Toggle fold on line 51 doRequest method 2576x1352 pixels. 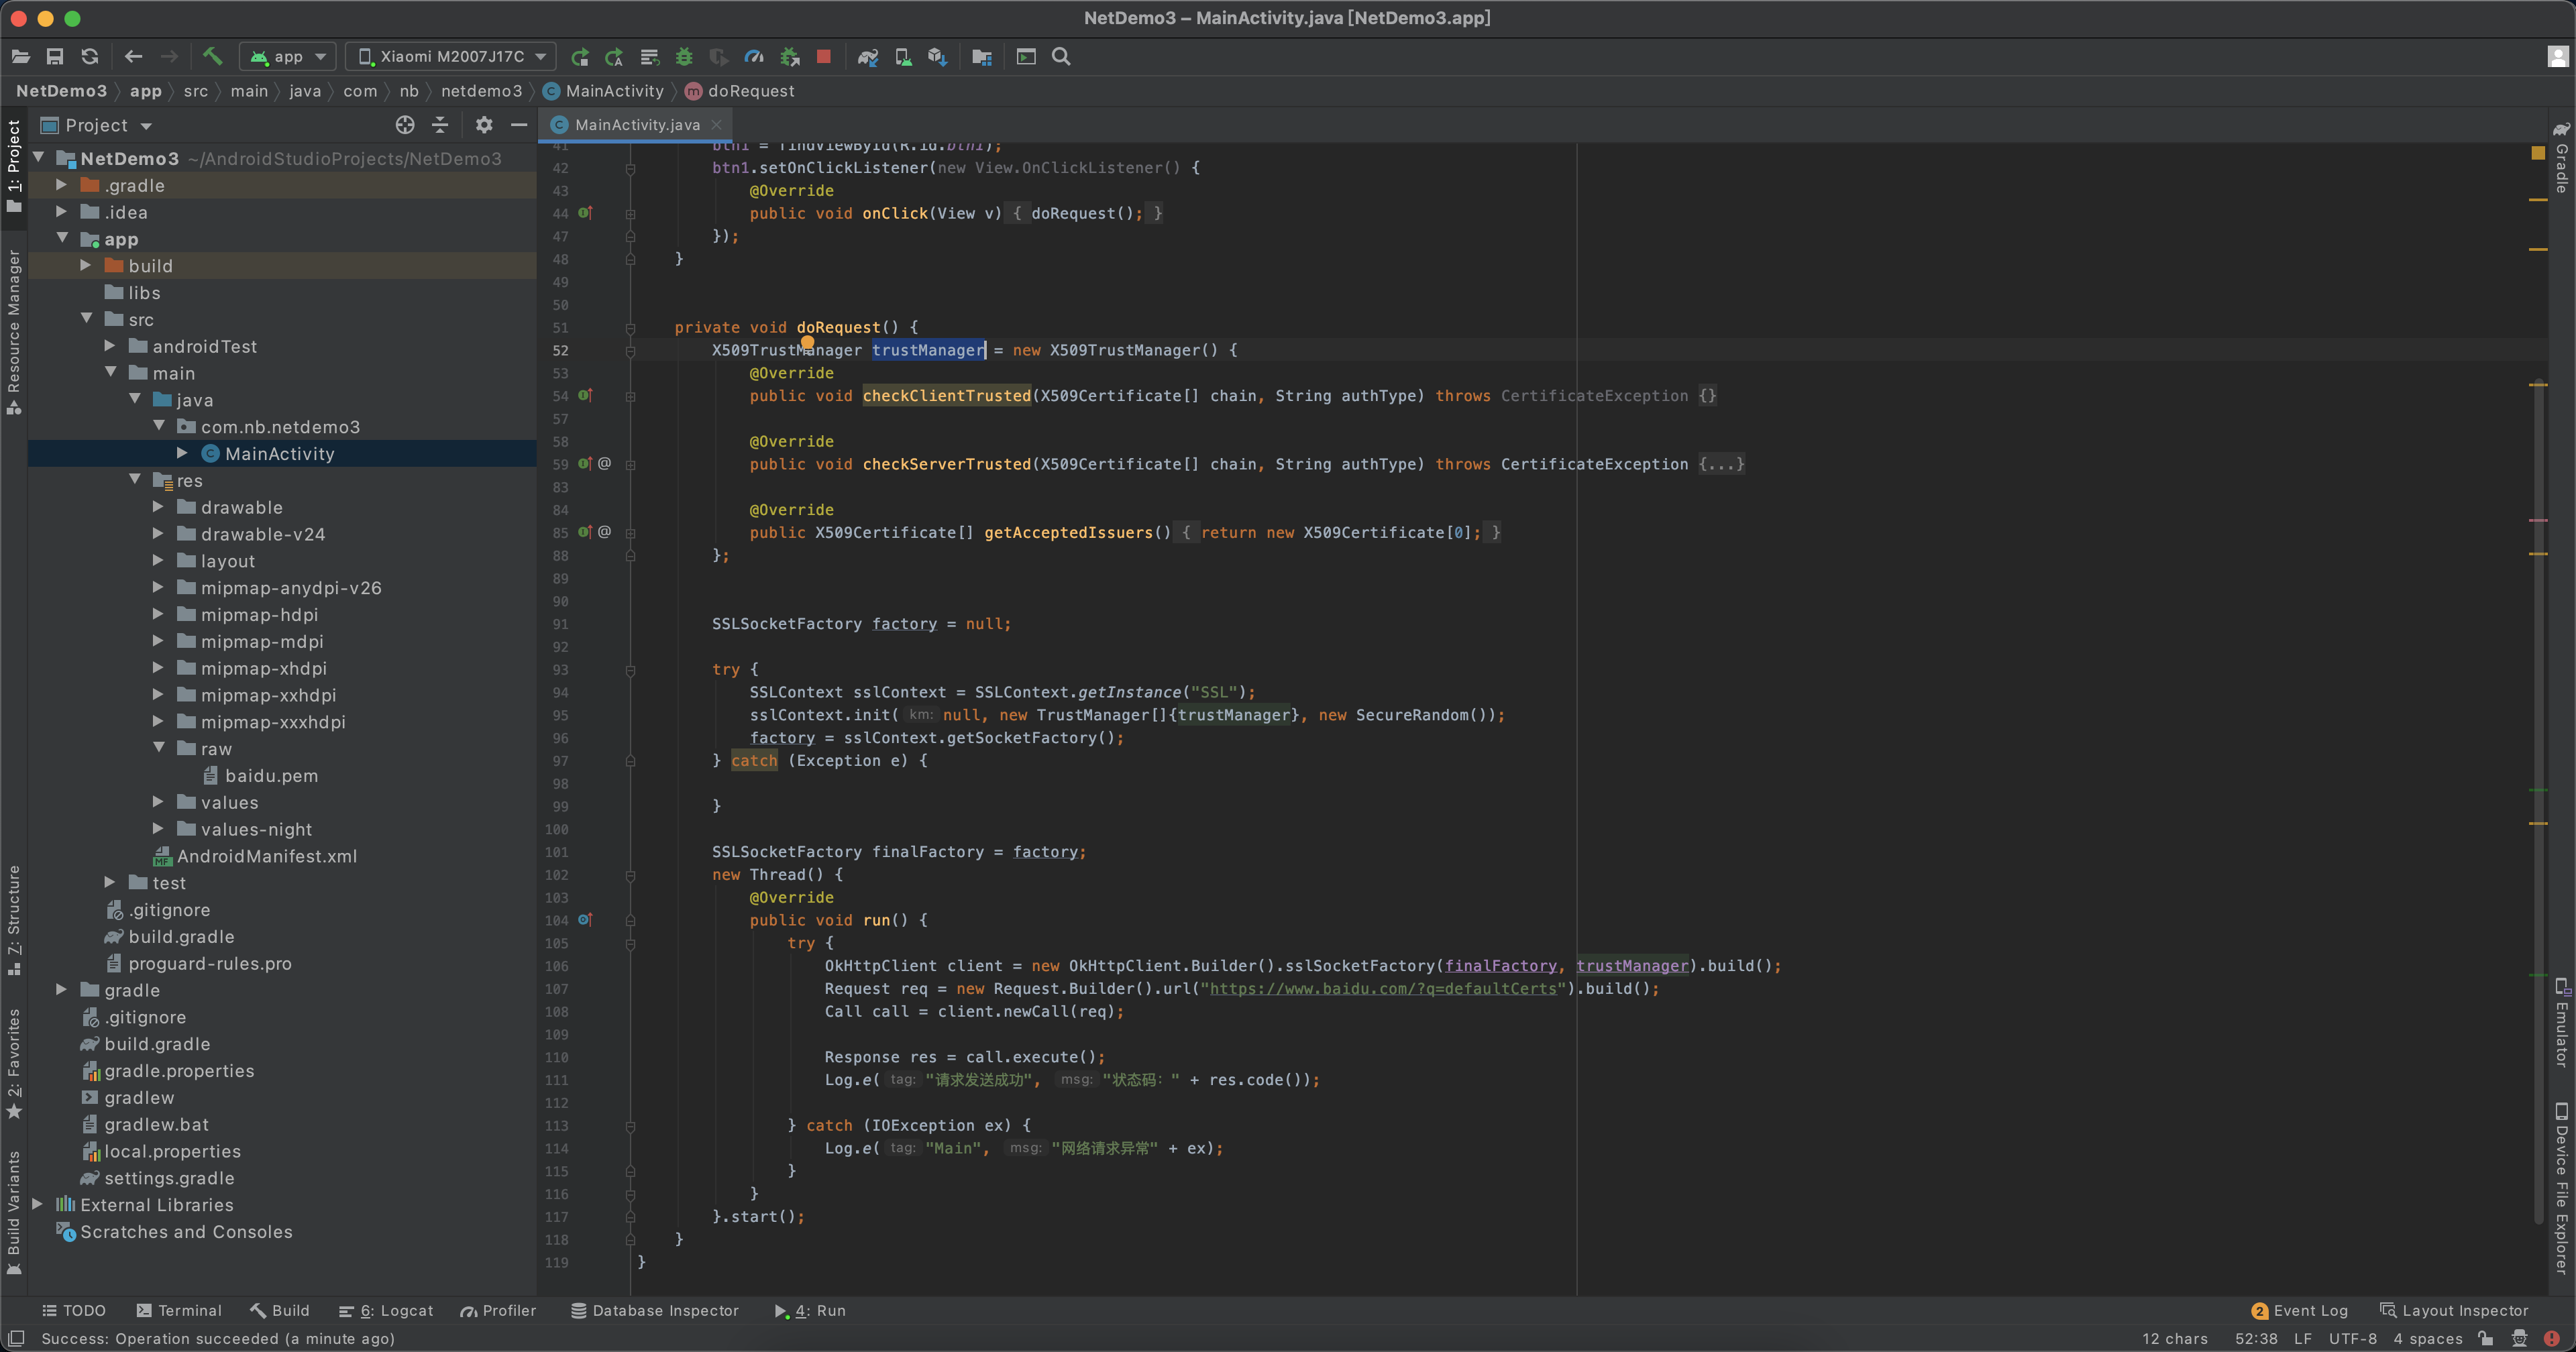tap(630, 328)
